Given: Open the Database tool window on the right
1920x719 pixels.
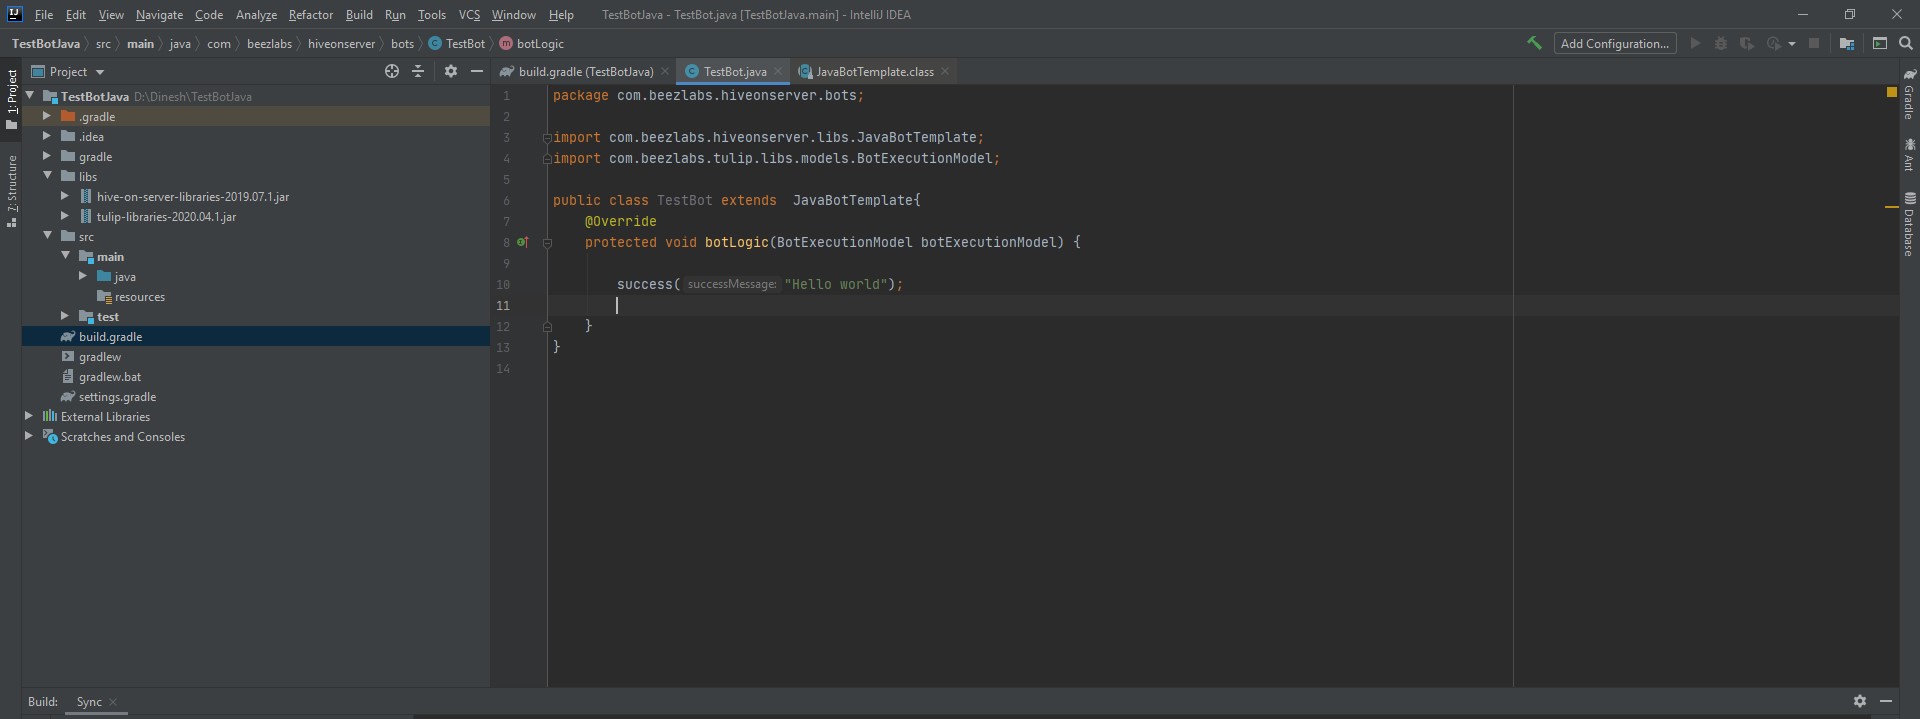Looking at the screenshot, I should coord(1909,224).
